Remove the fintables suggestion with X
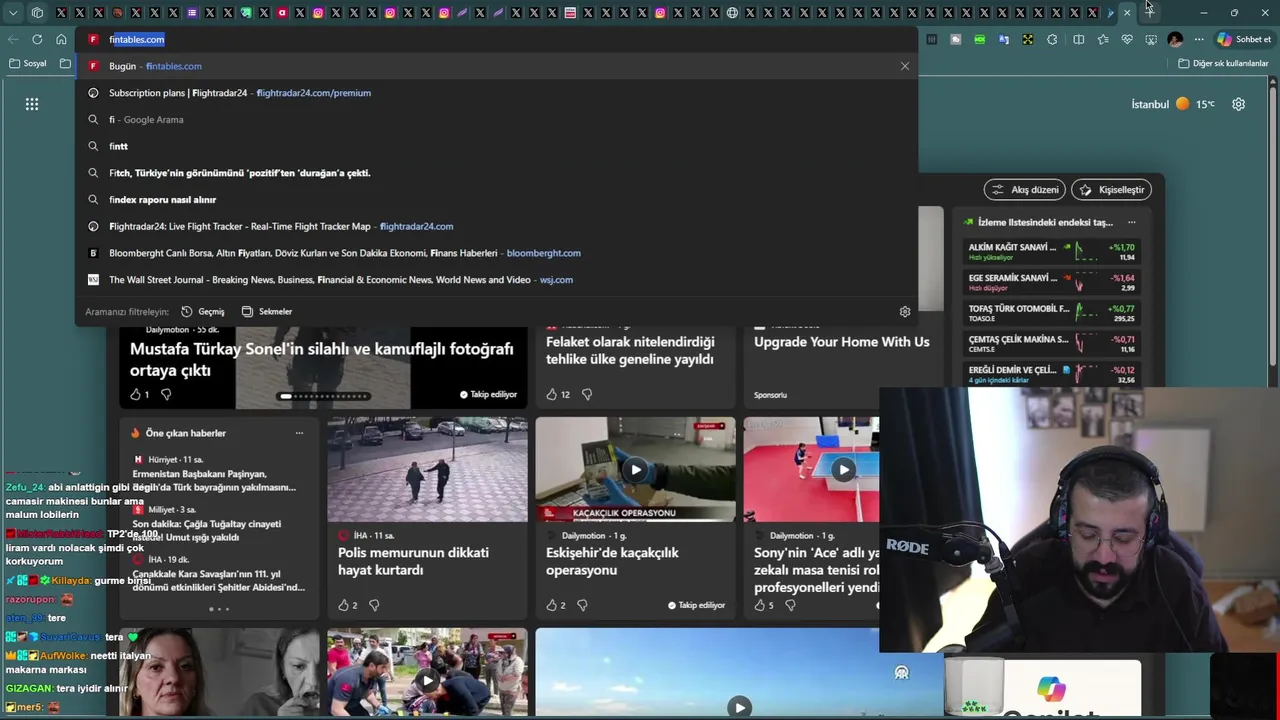The height and width of the screenshot is (720, 1280). pyautogui.click(x=905, y=66)
